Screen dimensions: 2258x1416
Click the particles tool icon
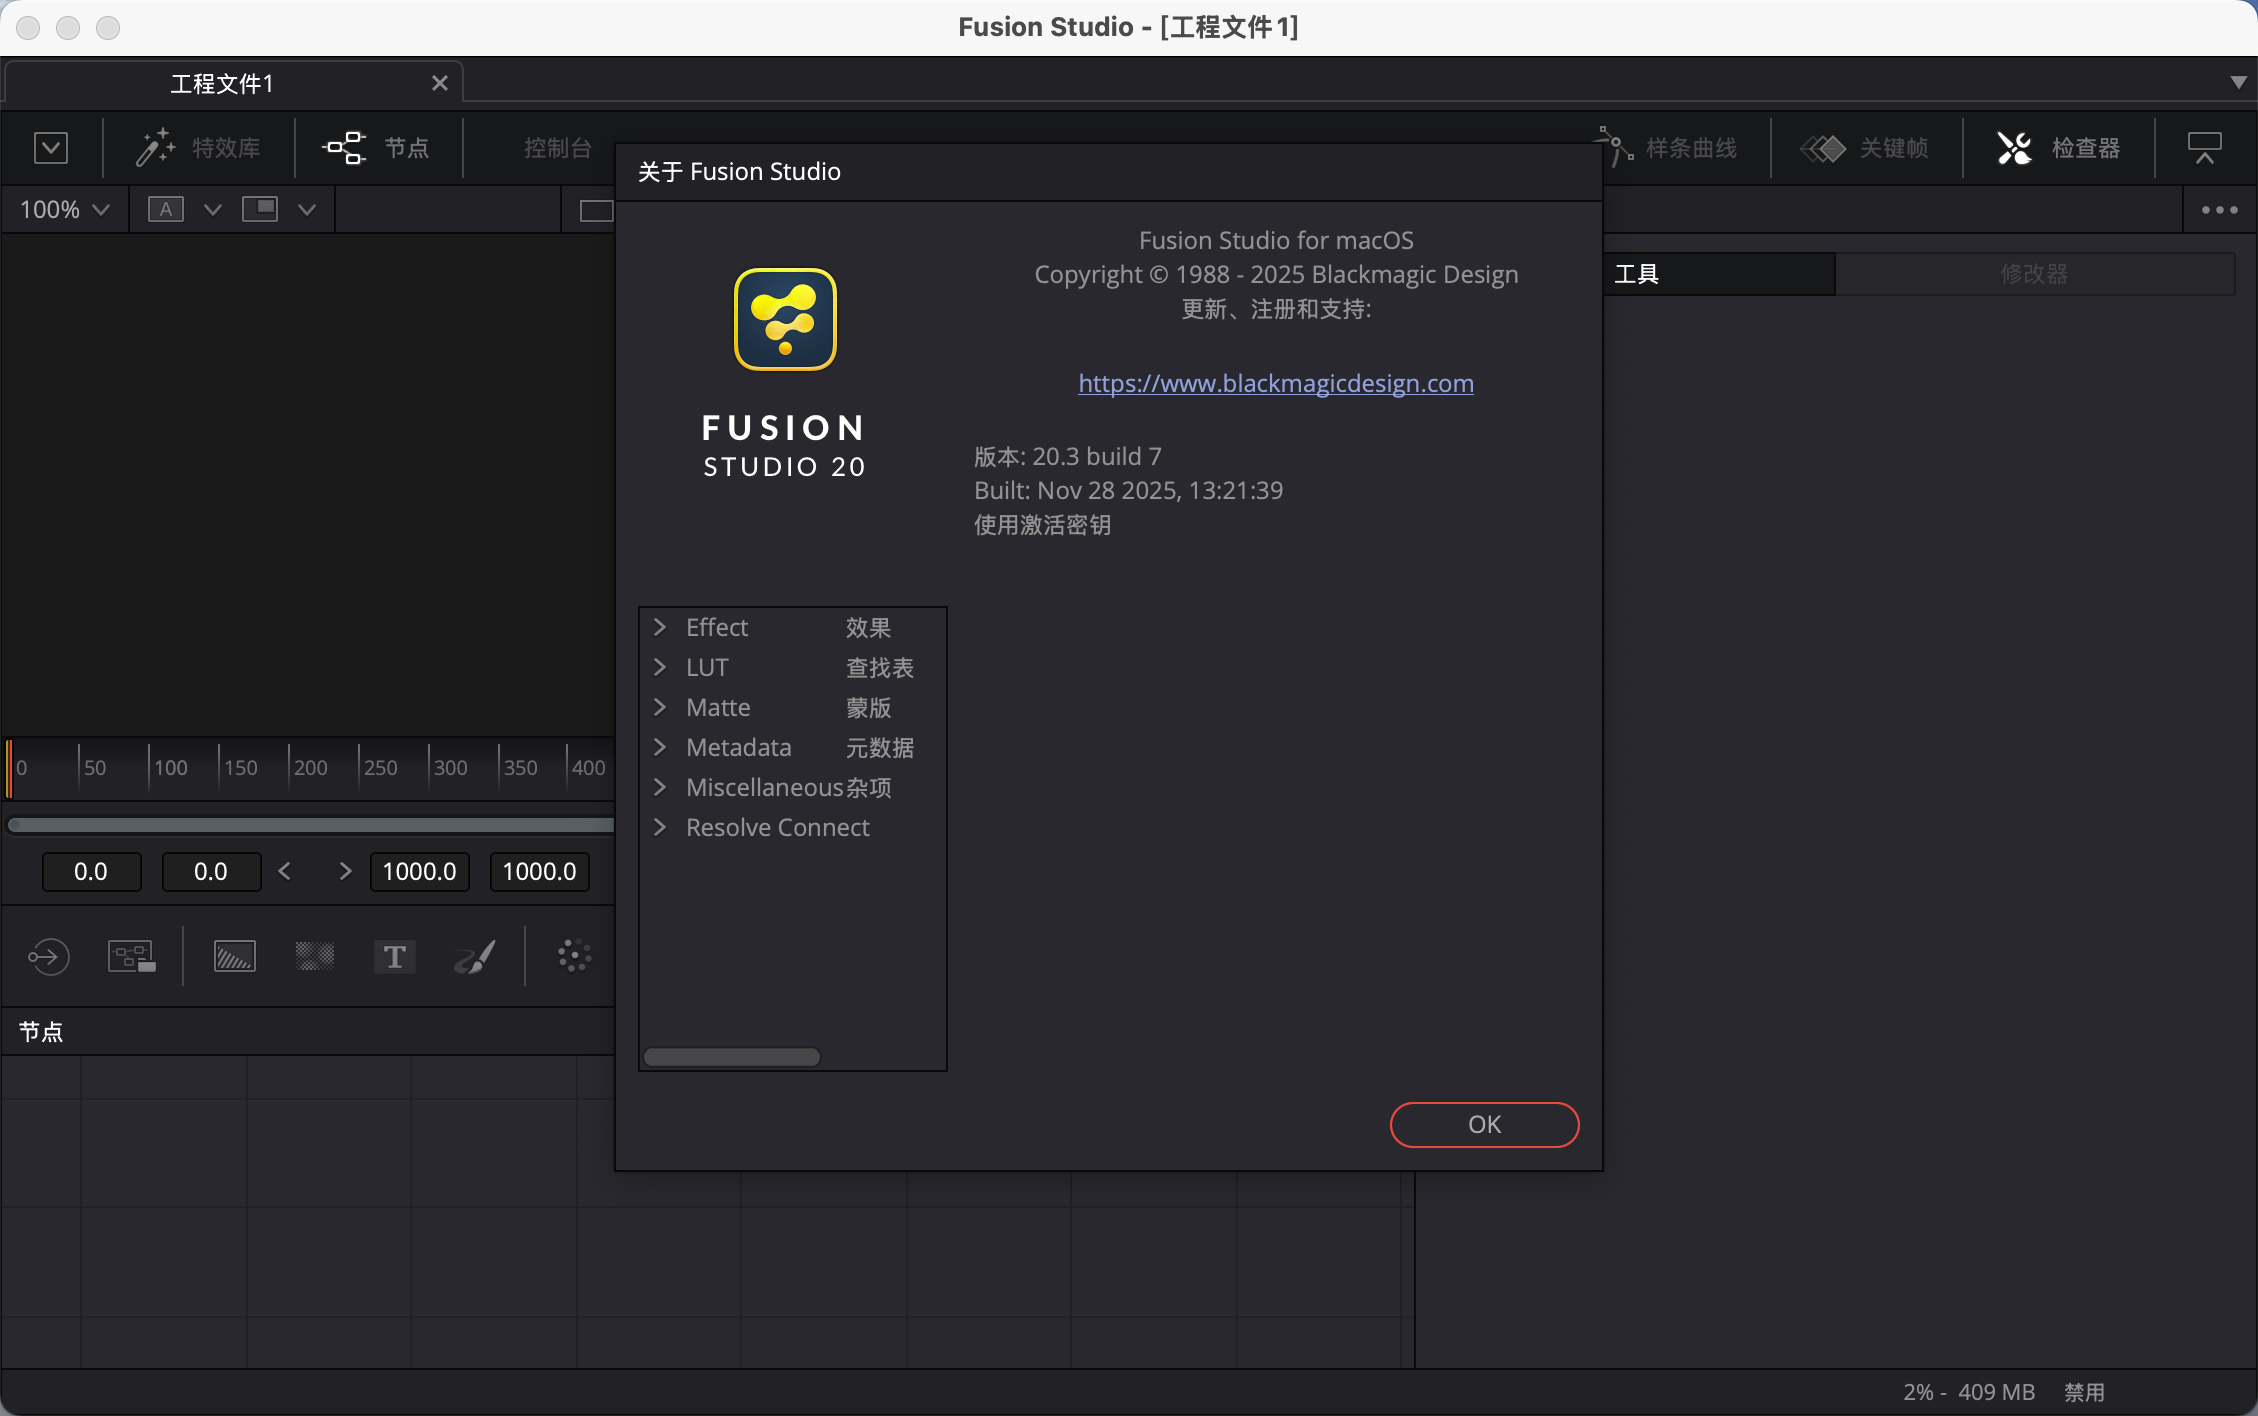pos(574,957)
